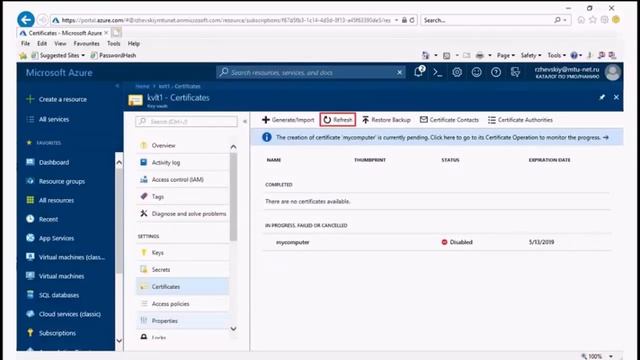Viewport: 640px width, 360px height.
Task: Click the 5/13/2019 expiration date
Action: (x=541, y=242)
